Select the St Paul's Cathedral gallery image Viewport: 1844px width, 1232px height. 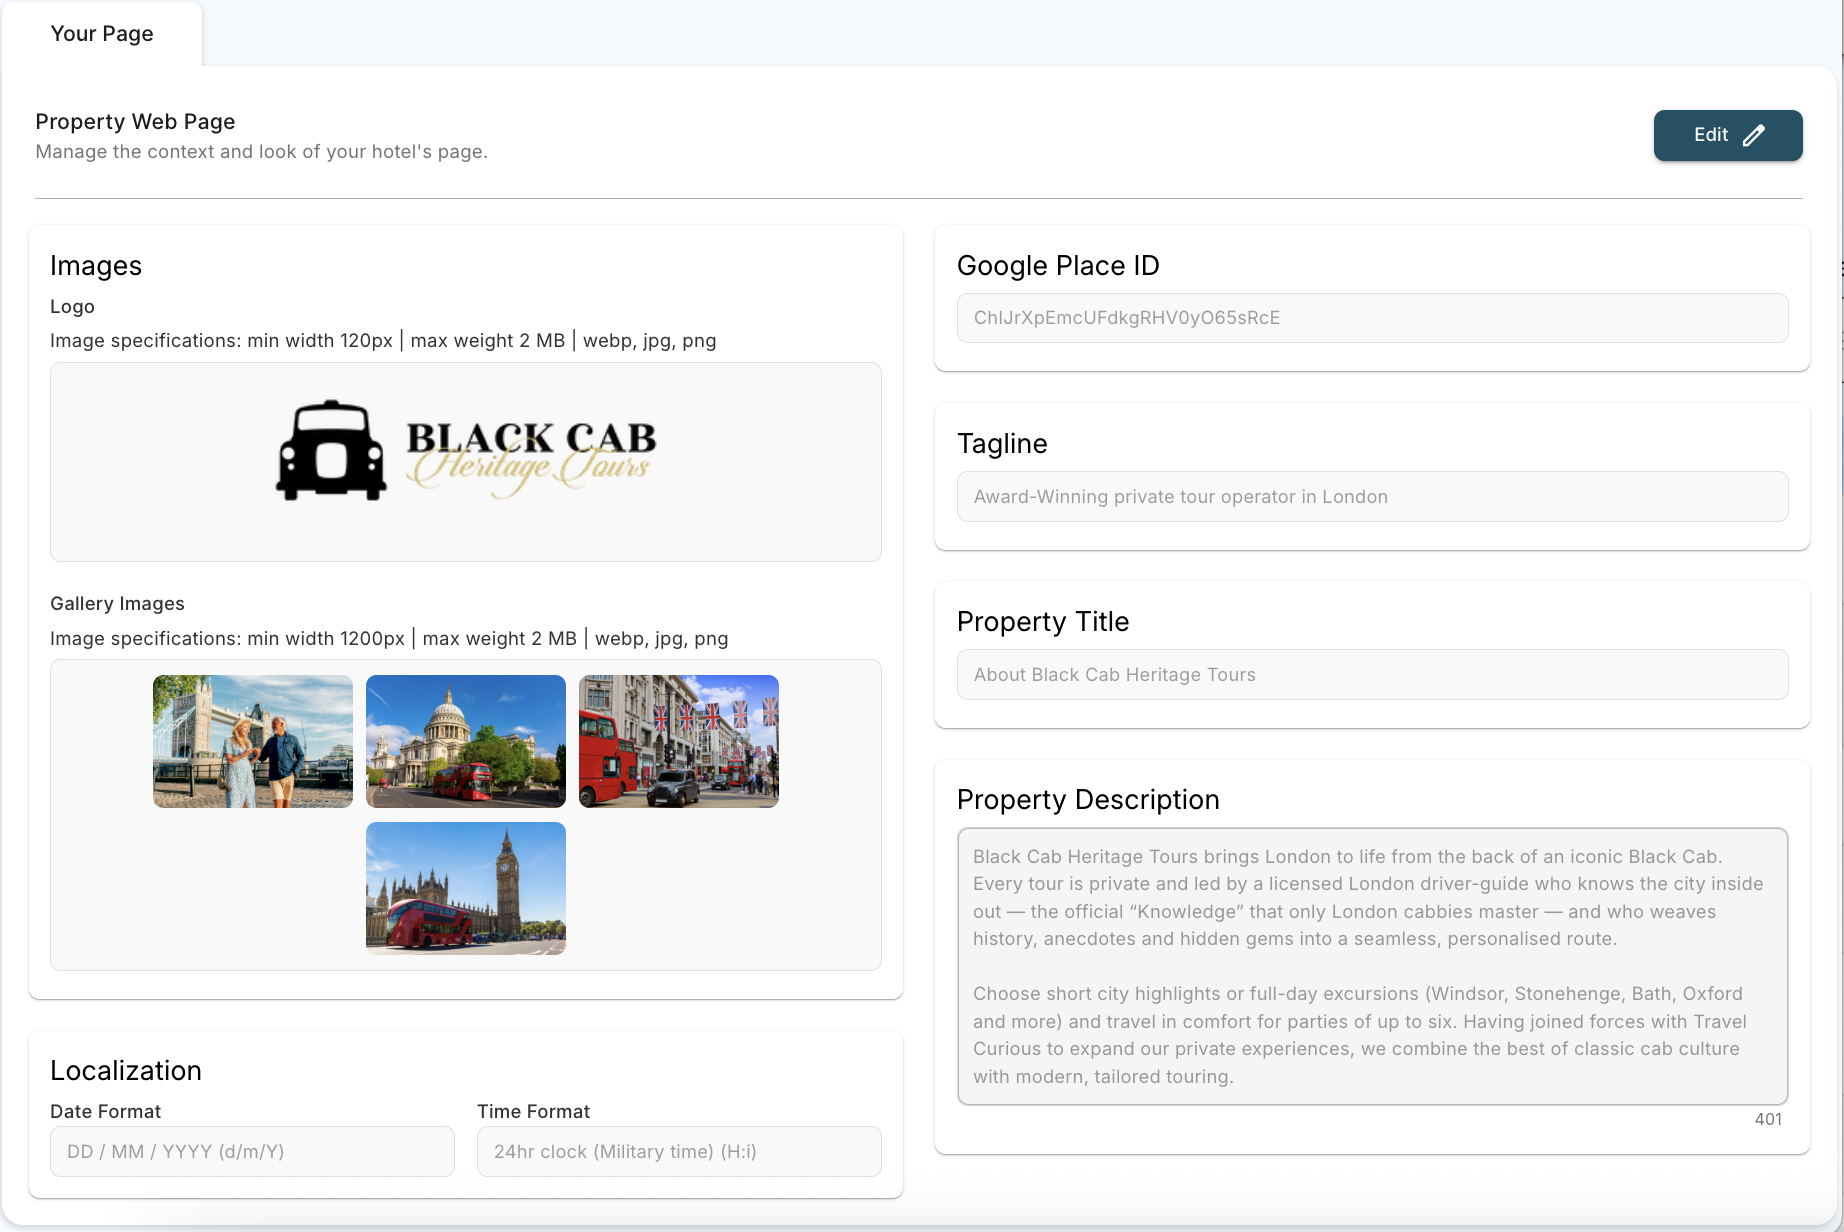coord(466,741)
